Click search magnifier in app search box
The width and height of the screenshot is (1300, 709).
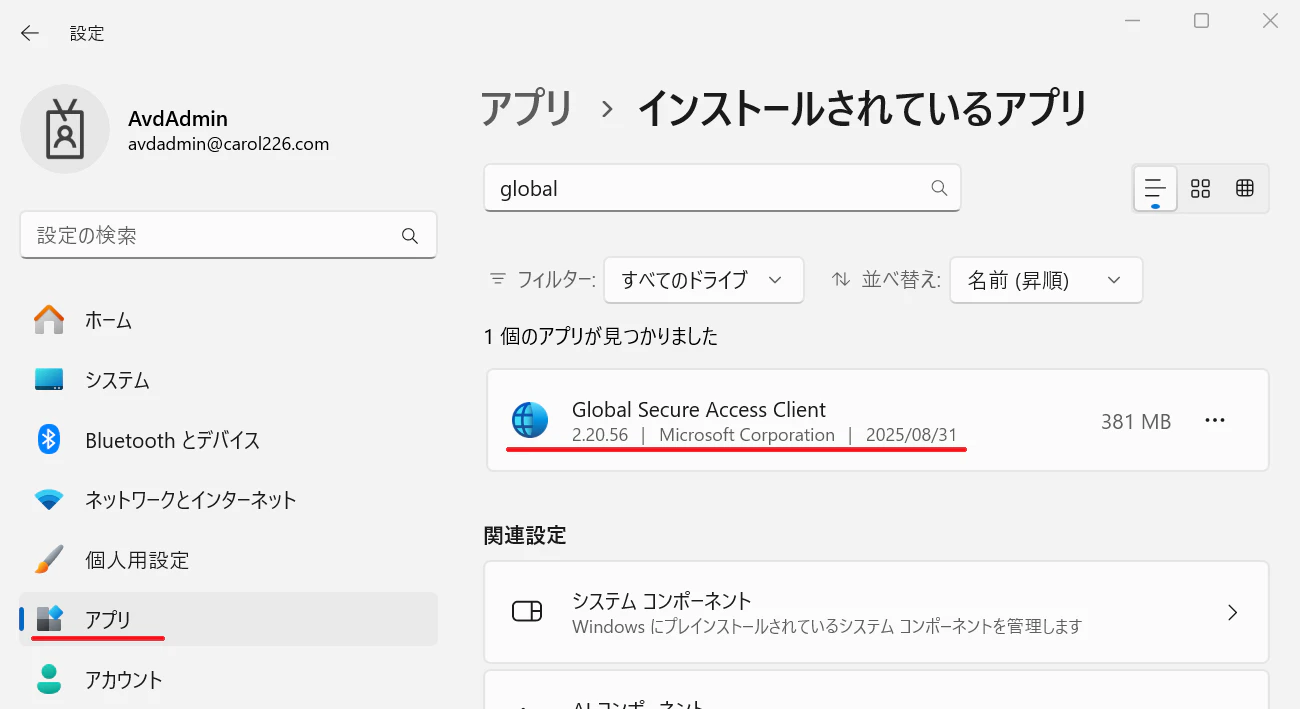pos(938,188)
